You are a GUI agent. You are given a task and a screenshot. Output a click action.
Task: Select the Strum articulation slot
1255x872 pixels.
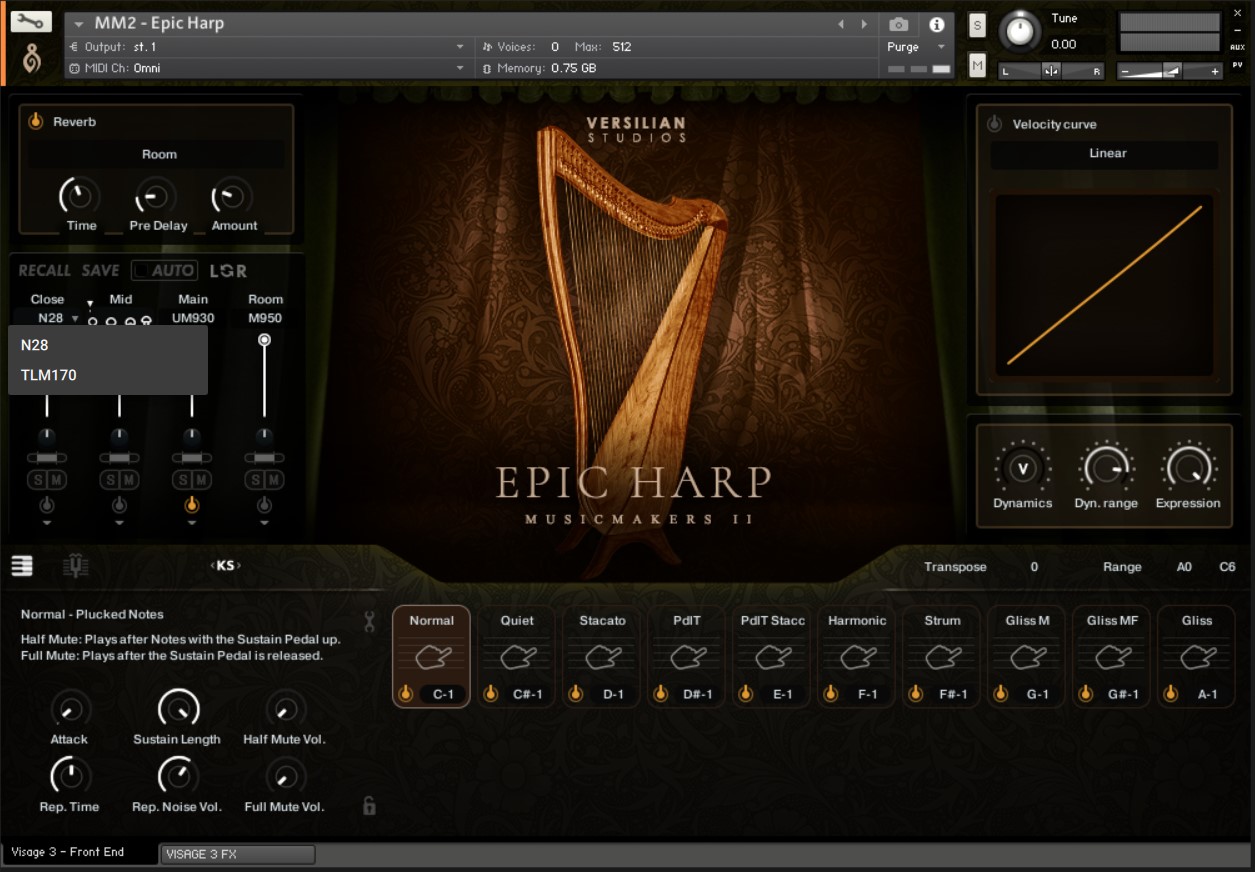pyautogui.click(x=942, y=656)
